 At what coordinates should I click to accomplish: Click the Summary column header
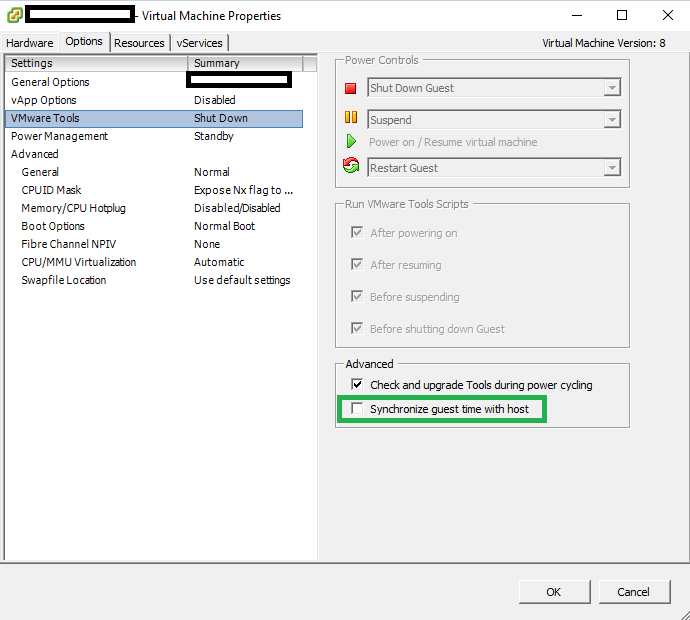[245, 63]
